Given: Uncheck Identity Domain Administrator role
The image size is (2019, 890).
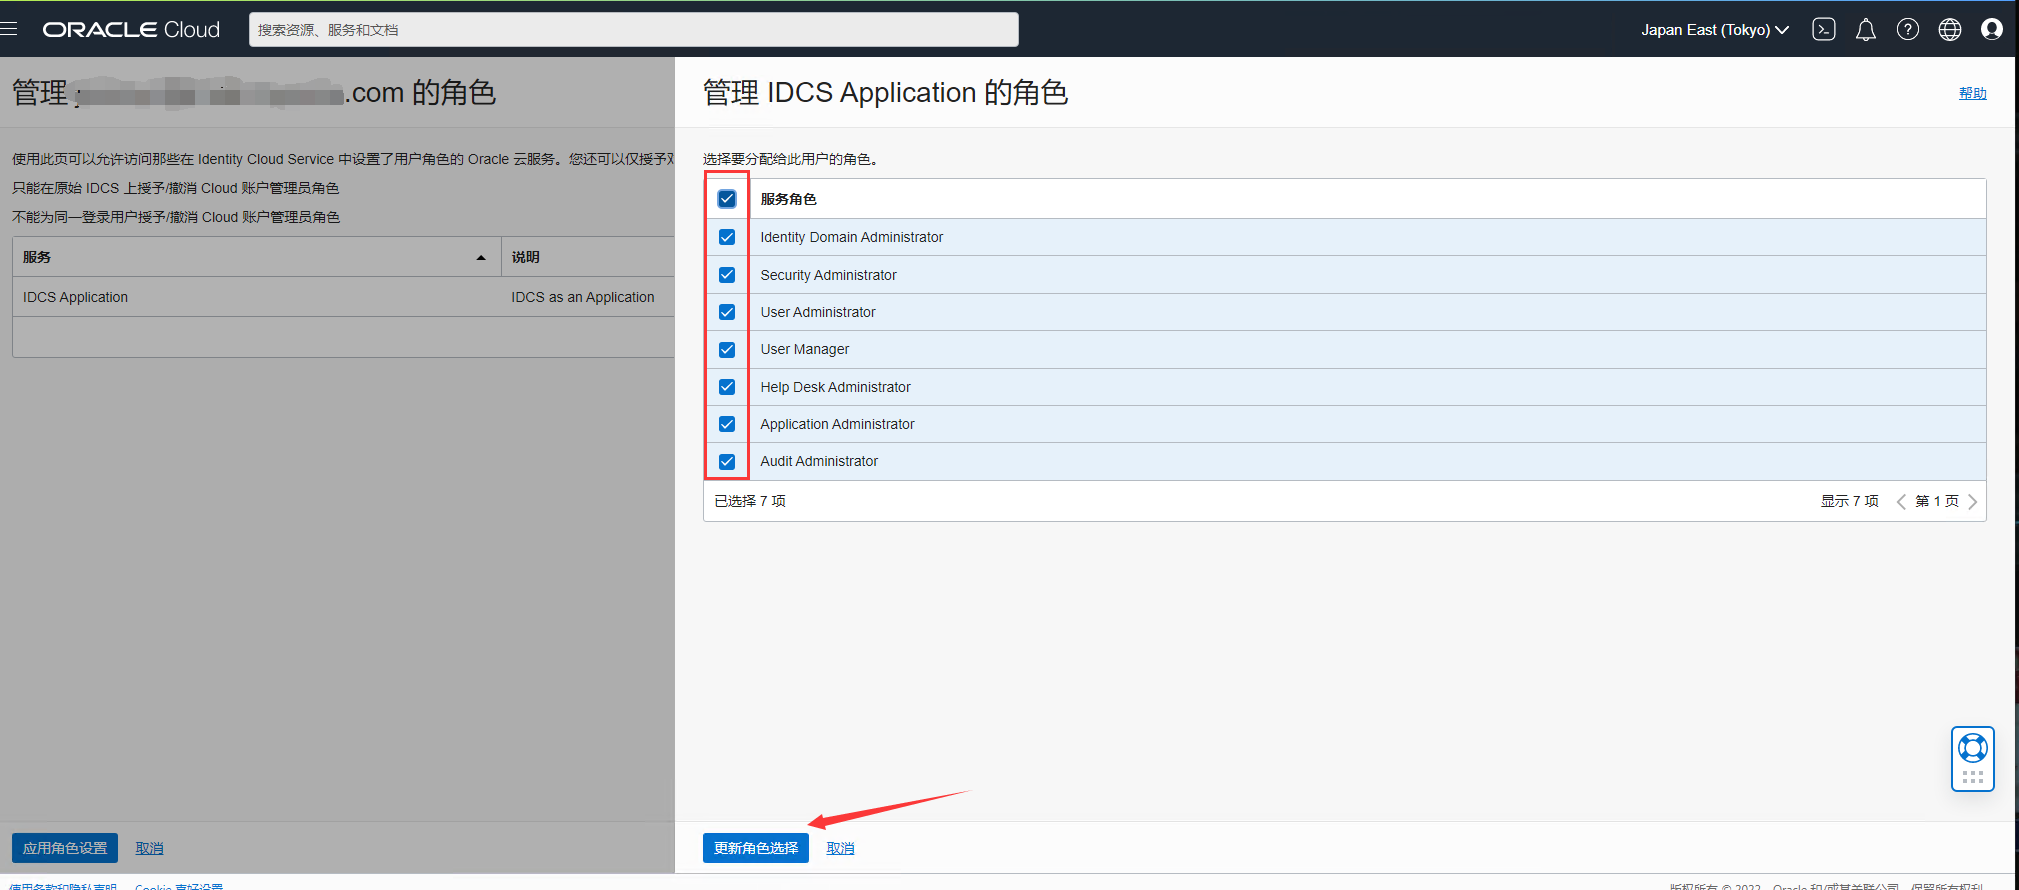Looking at the screenshot, I should 727,237.
